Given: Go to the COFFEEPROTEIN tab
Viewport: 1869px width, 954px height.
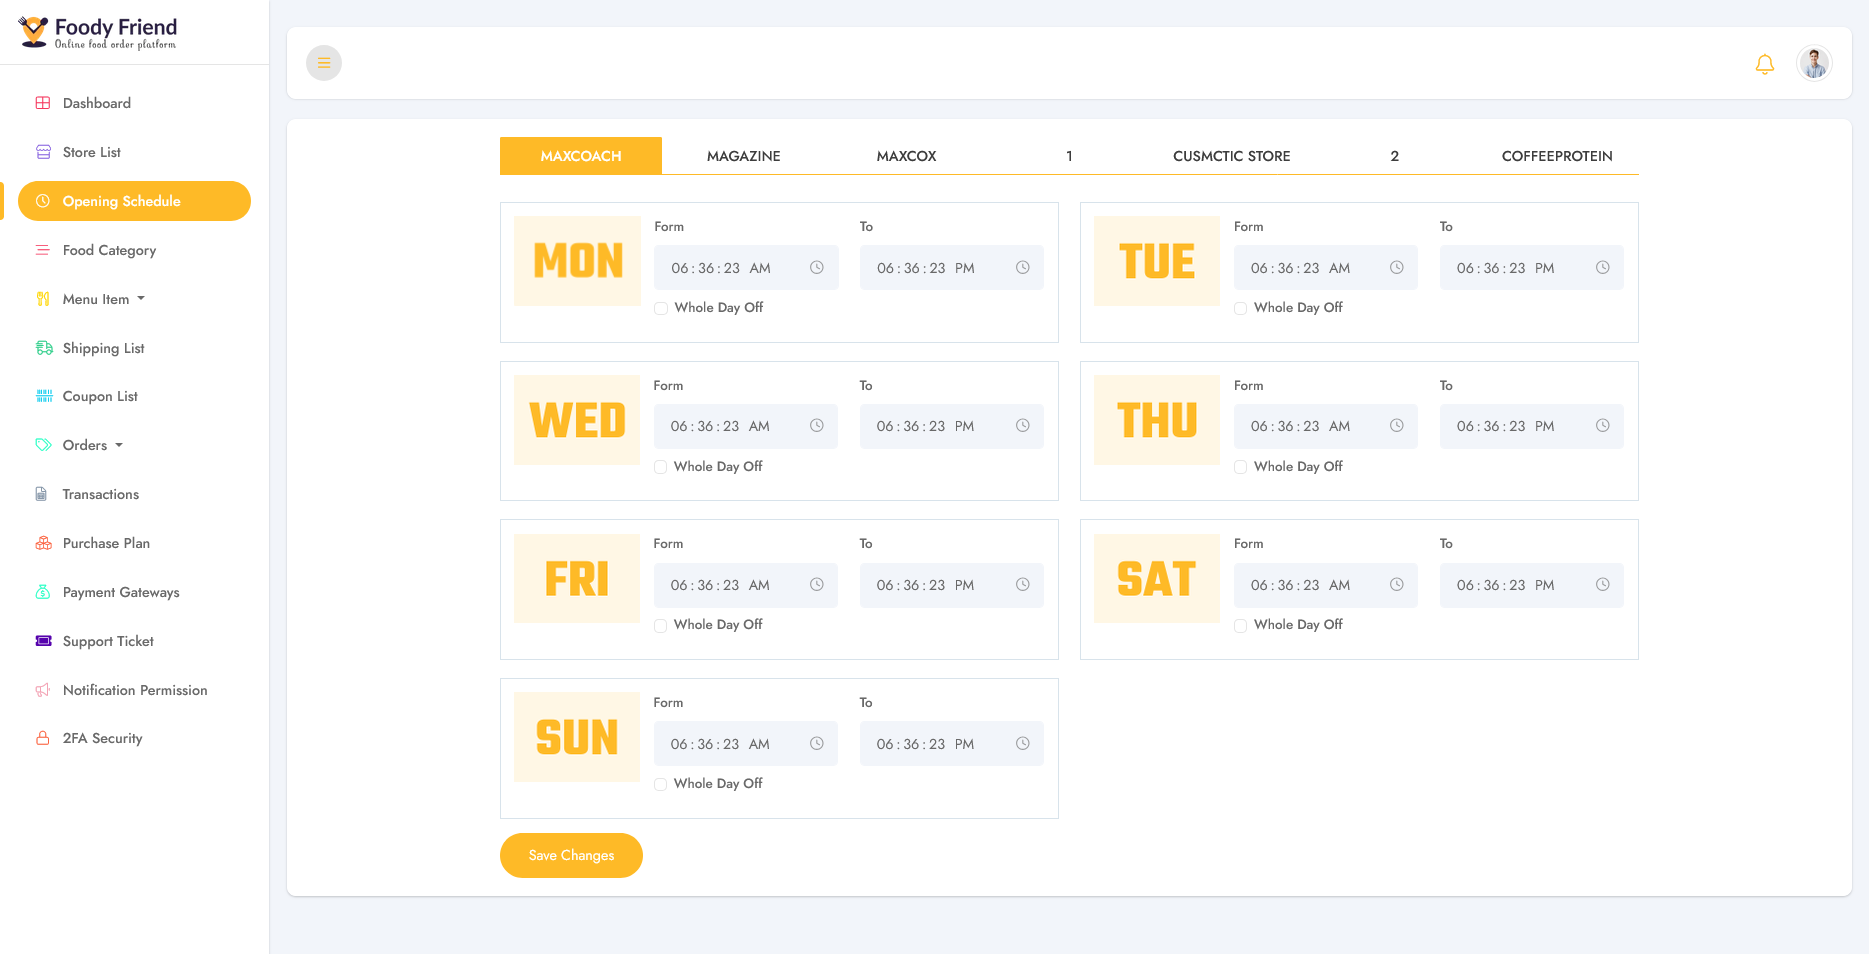Looking at the screenshot, I should pos(1557,156).
